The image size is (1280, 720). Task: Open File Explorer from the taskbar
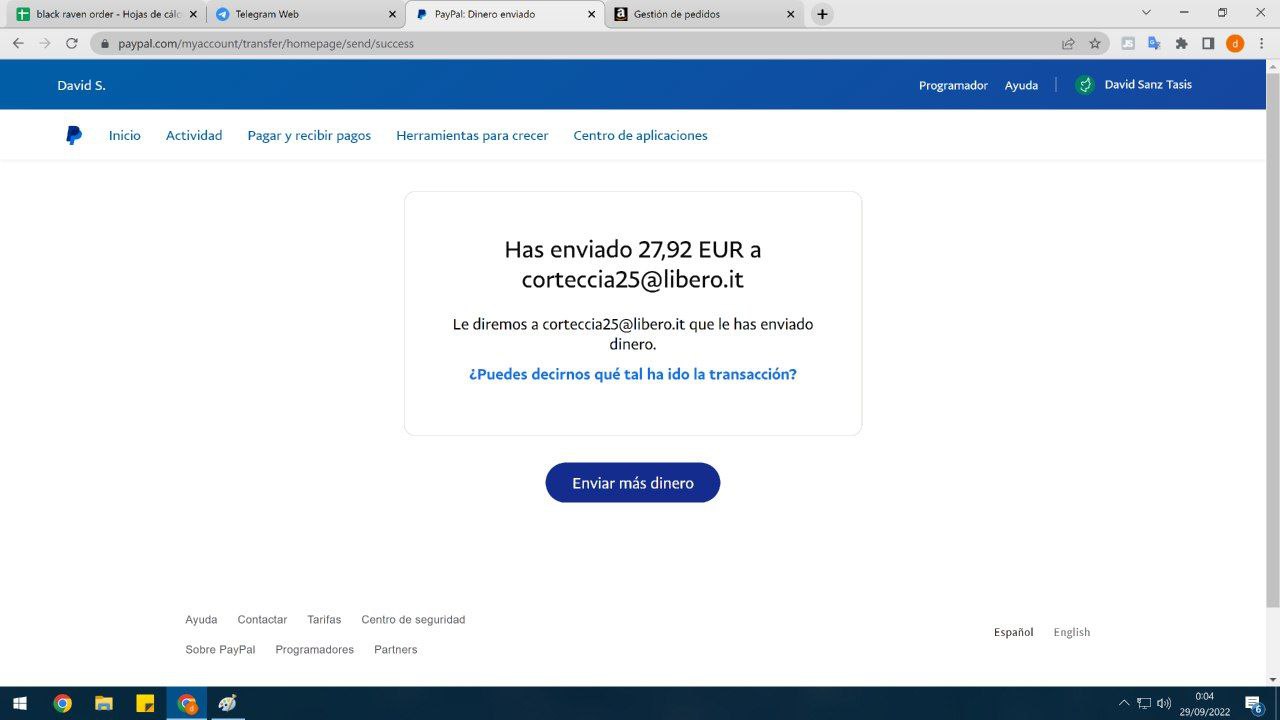pos(103,703)
